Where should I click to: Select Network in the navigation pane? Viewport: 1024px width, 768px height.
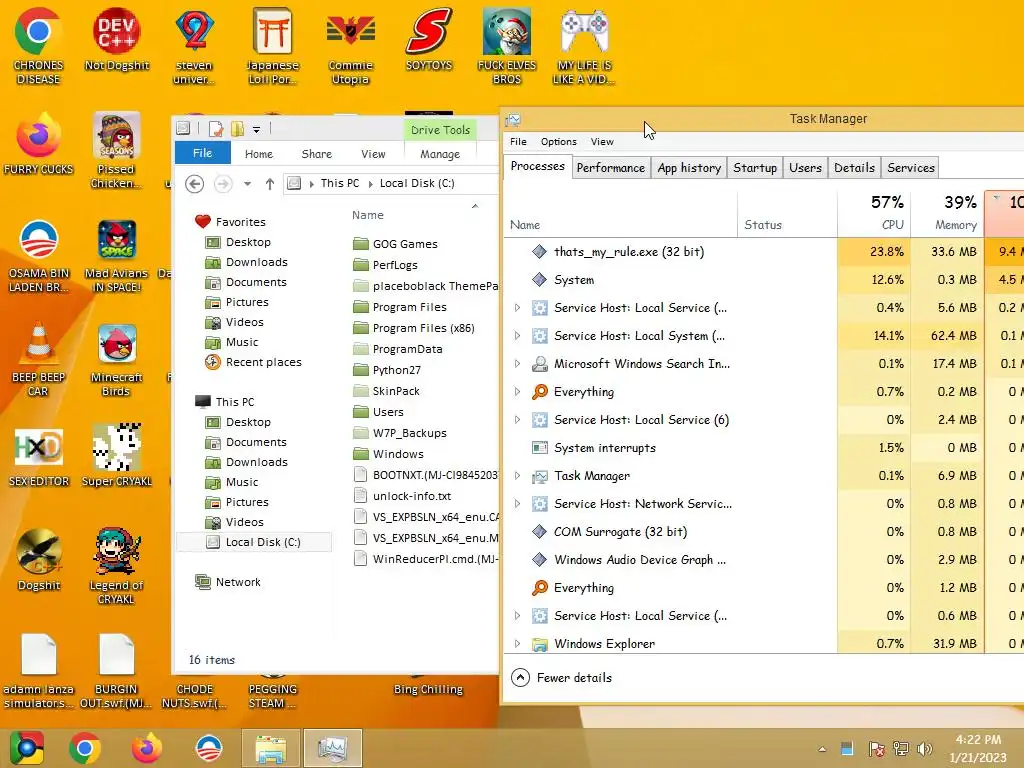pos(228,583)
